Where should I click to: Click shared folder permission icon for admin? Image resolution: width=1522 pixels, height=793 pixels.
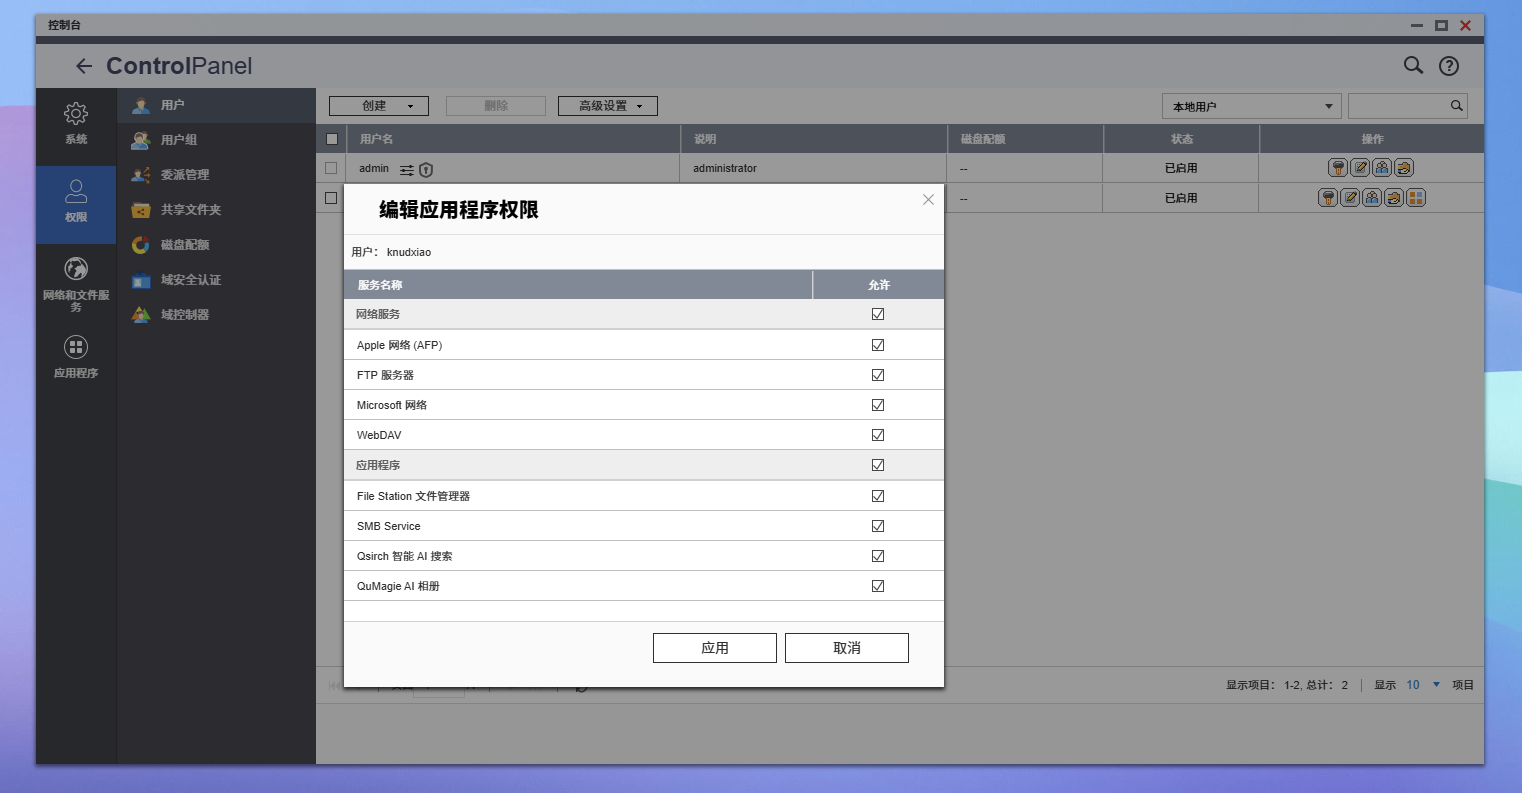[1404, 168]
